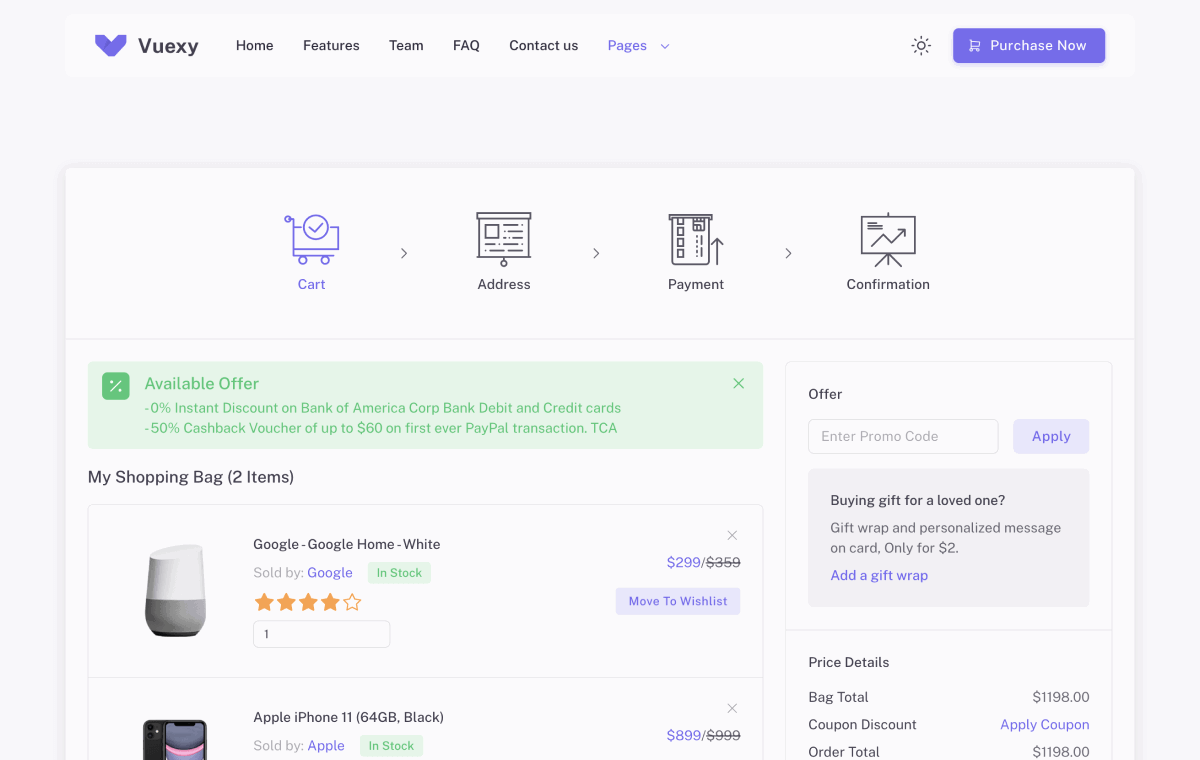Click the green discount offer icon
This screenshot has height=760, width=1200.
pyautogui.click(x=115, y=385)
